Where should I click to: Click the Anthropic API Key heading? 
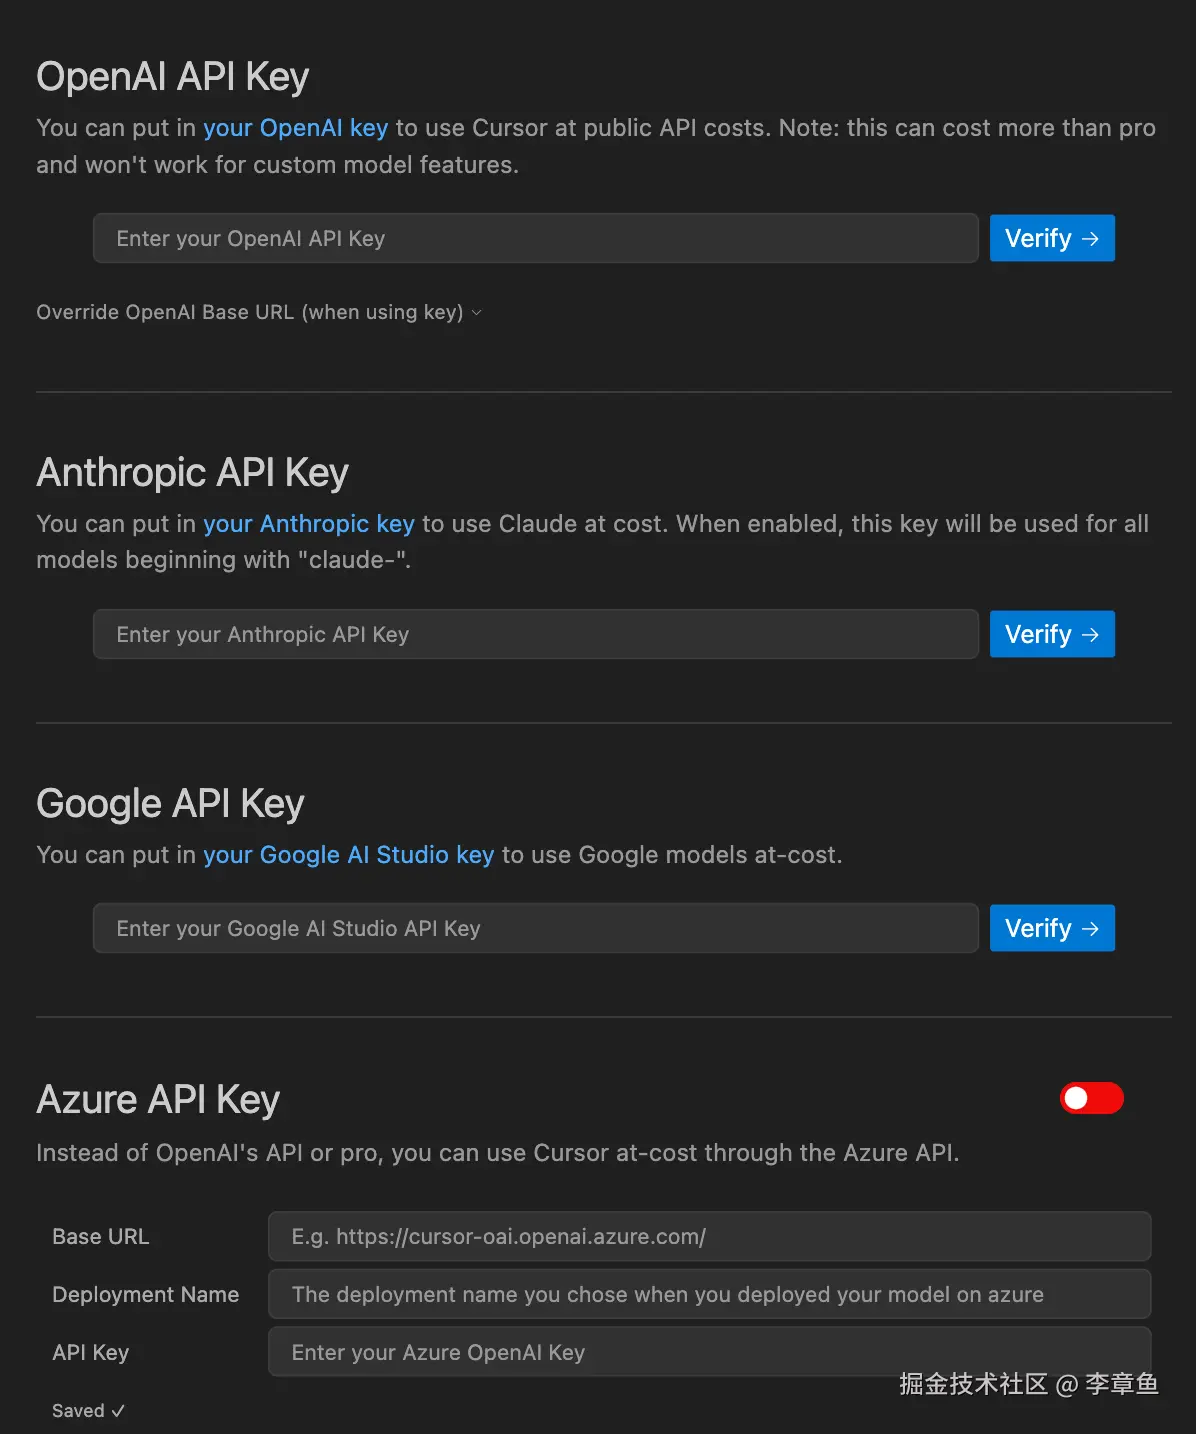point(192,472)
